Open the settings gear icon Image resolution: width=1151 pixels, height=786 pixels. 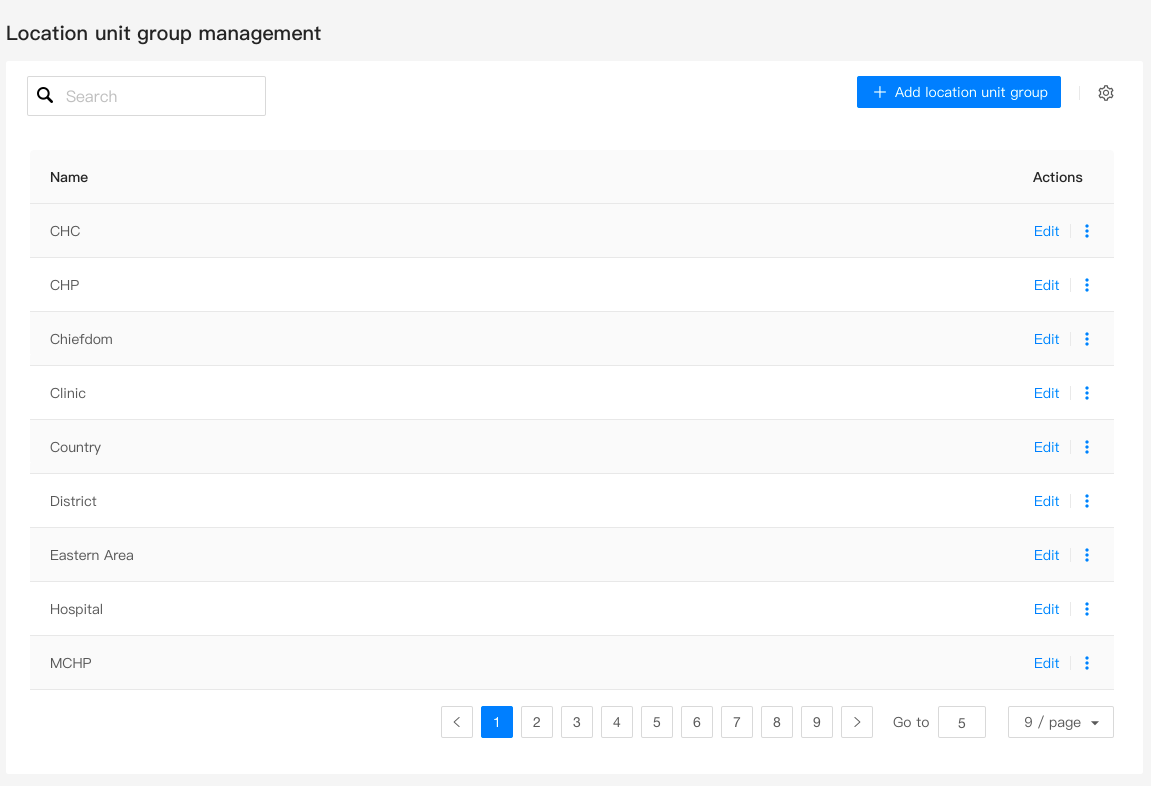1106,92
